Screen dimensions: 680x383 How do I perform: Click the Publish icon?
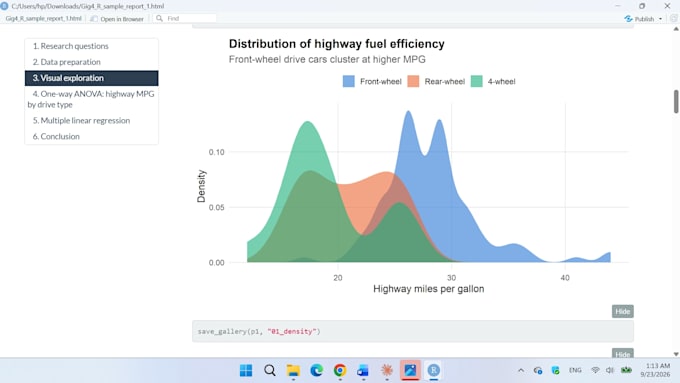(628, 19)
